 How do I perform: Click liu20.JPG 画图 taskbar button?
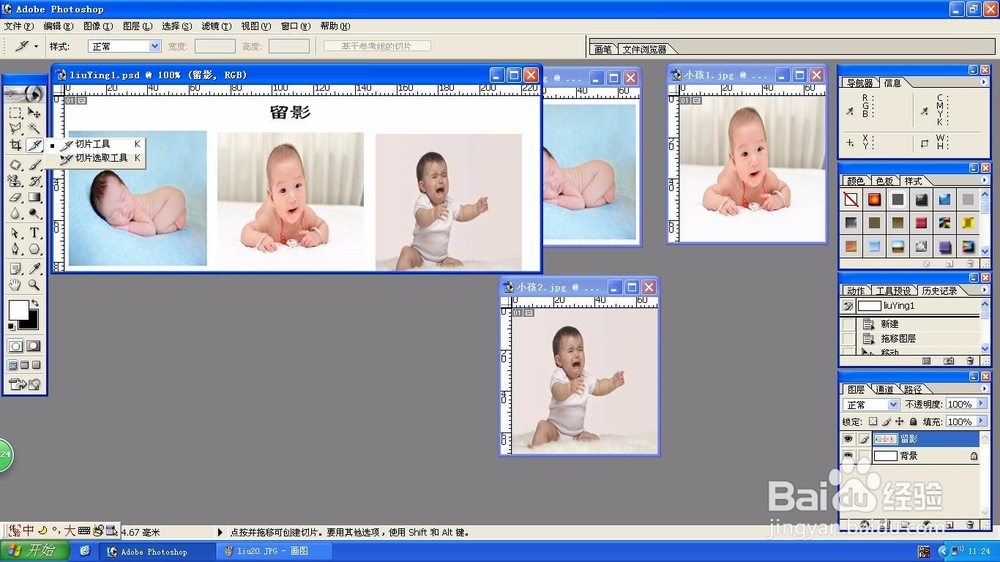[x=272, y=551]
